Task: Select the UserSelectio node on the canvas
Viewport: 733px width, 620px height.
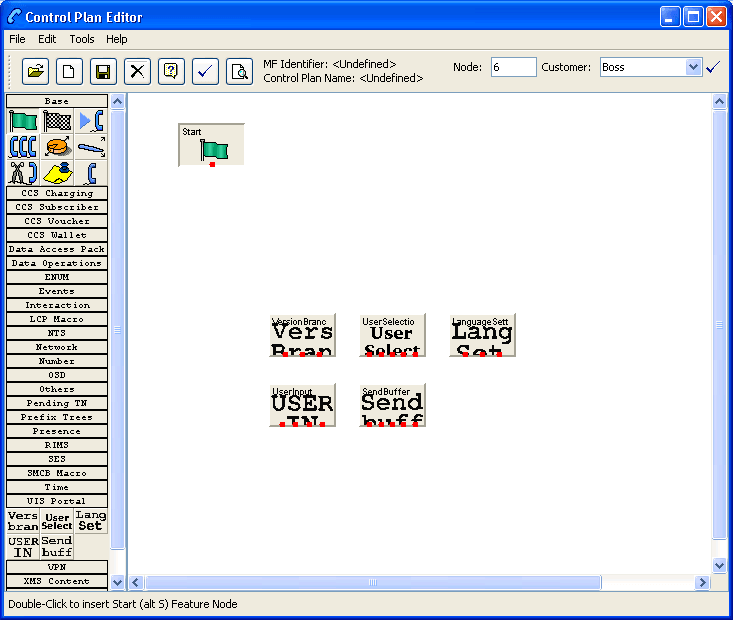Action: pos(392,335)
